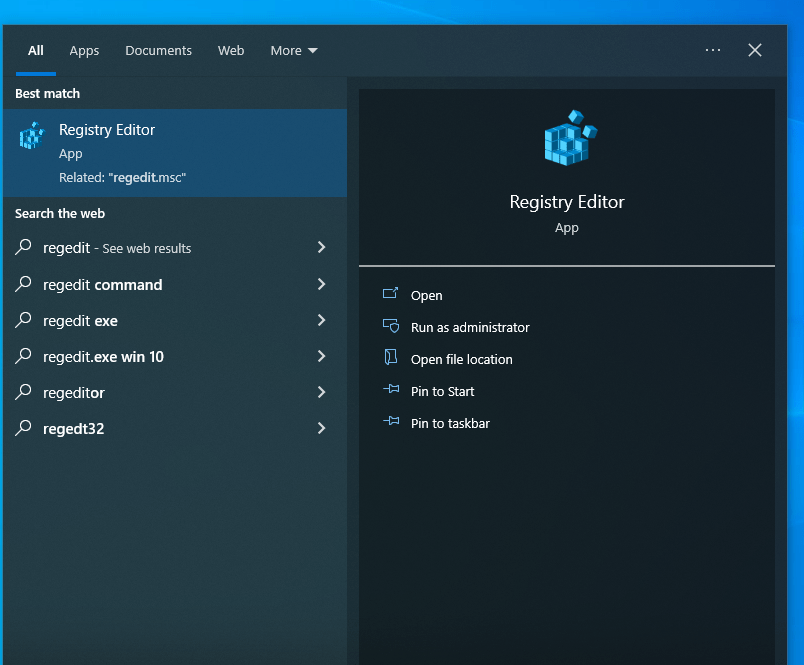Close the search panel with X
Viewport: 804px width, 665px height.
tap(755, 50)
